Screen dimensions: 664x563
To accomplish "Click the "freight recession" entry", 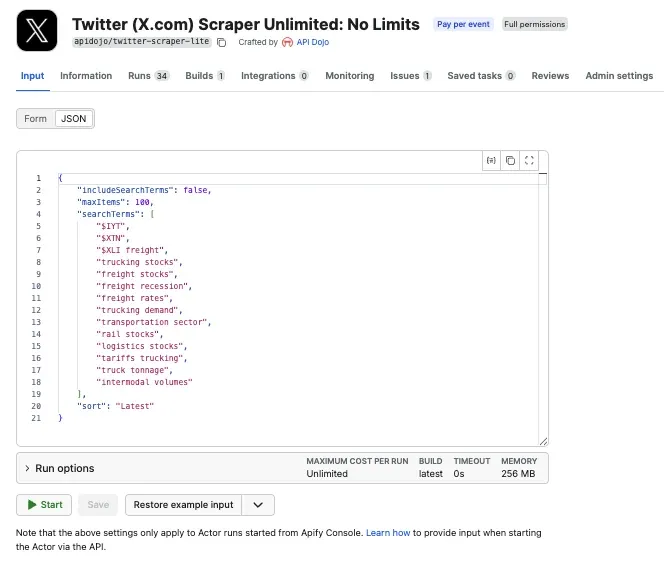I will click(x=144, y=286).
